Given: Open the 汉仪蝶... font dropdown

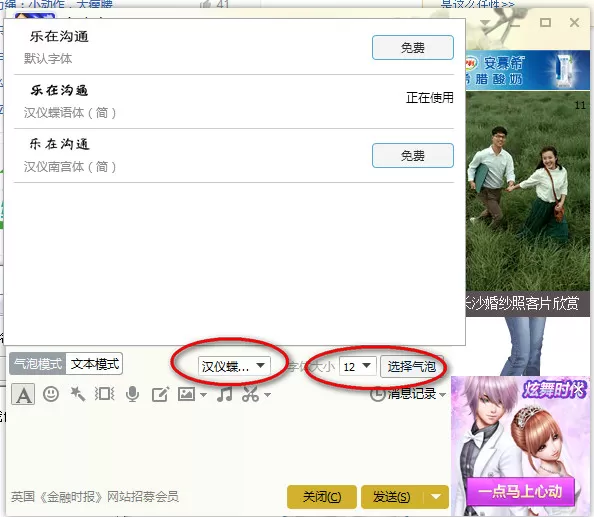Looking at the screenshot, I should (234, 366).
